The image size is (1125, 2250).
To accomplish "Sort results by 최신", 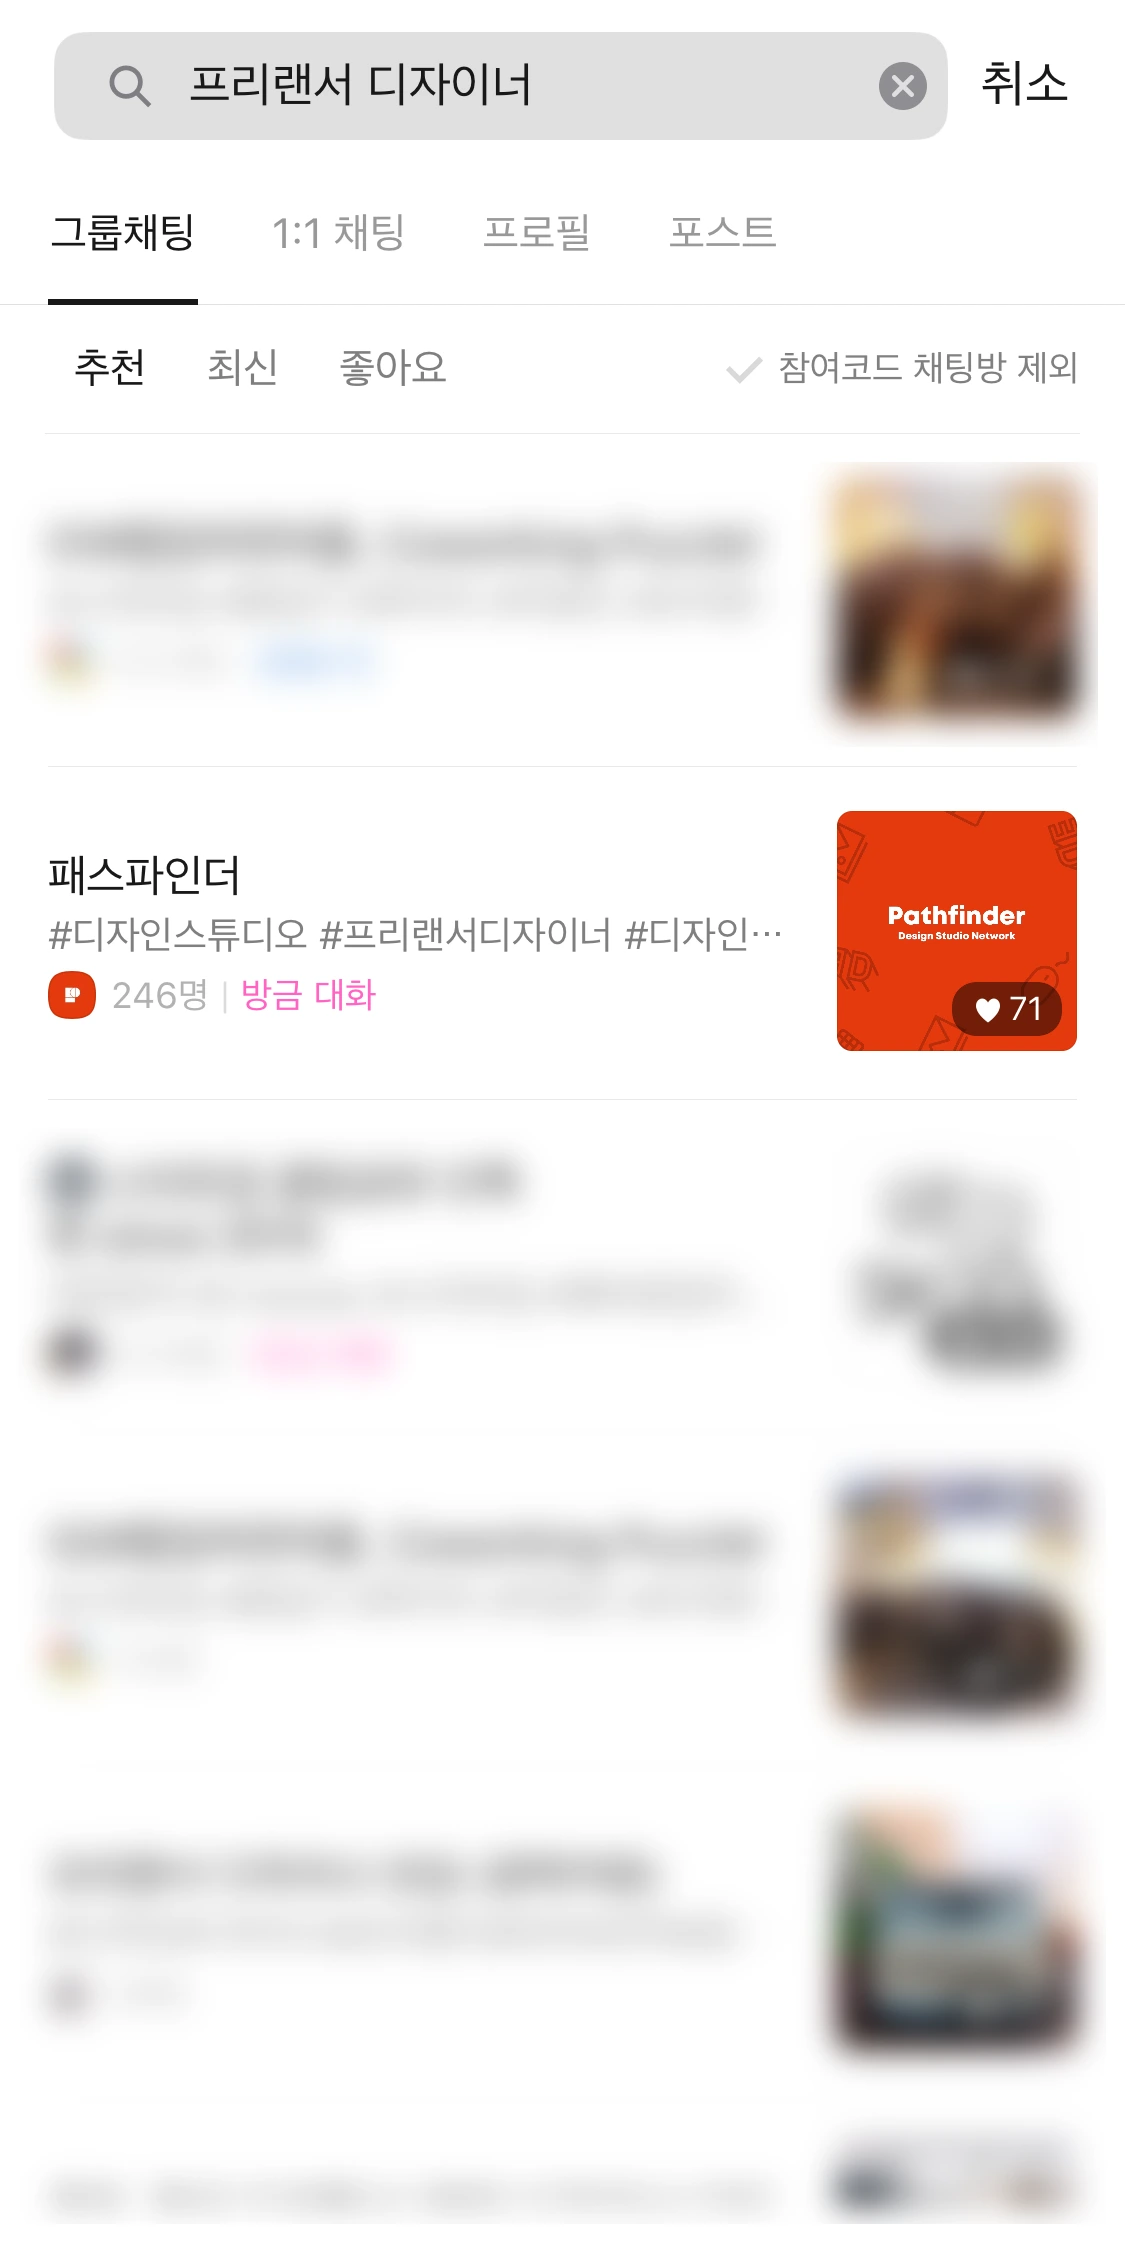I will pos(242,367).
